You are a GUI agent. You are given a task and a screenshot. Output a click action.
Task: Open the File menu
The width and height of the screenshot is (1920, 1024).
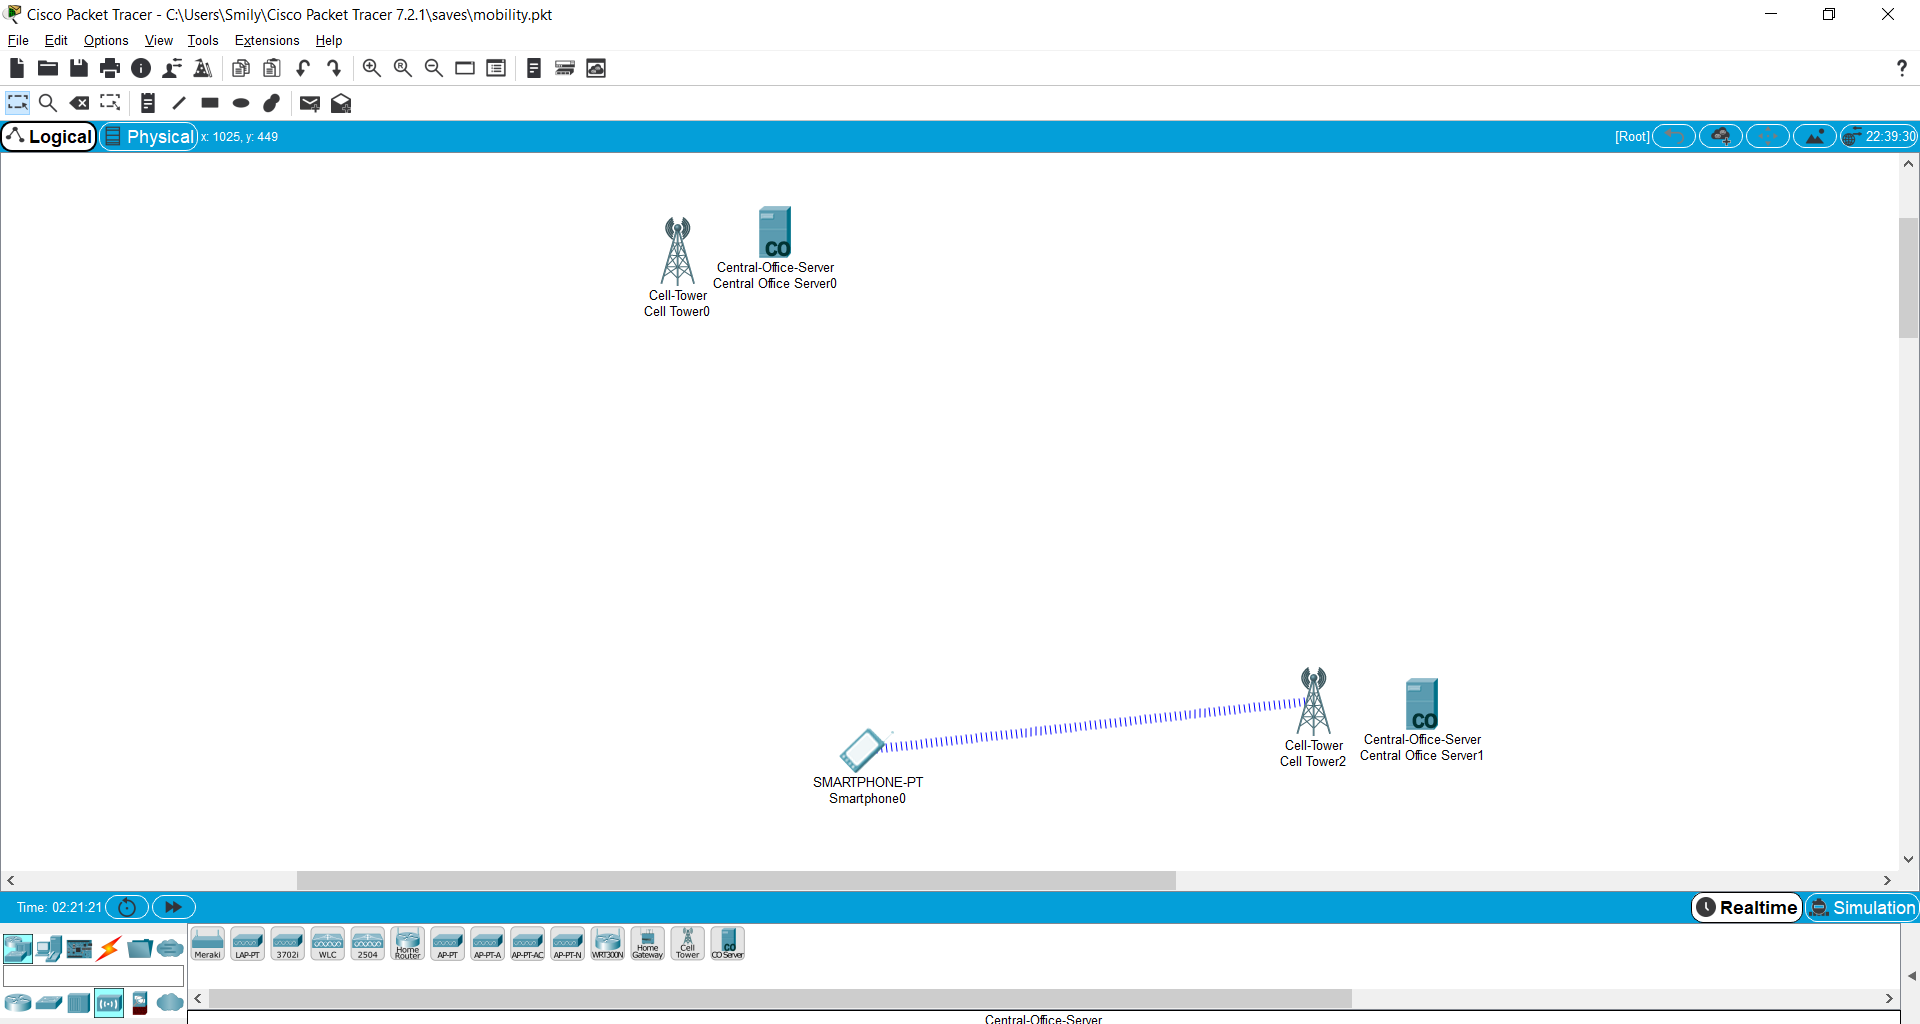(18, 40)
